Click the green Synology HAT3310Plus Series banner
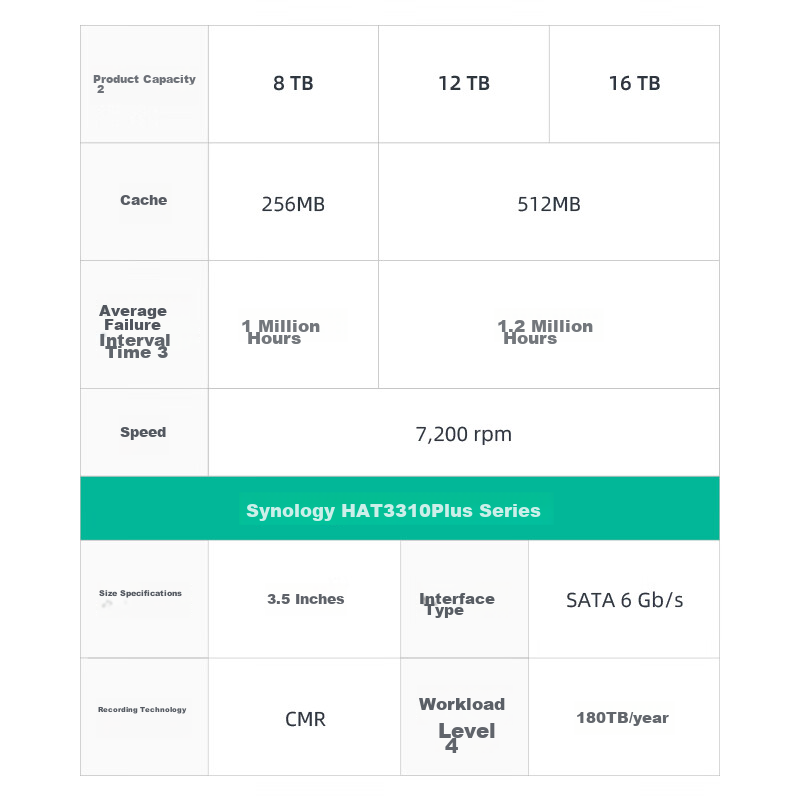800x800 pixels. point(394,510)
